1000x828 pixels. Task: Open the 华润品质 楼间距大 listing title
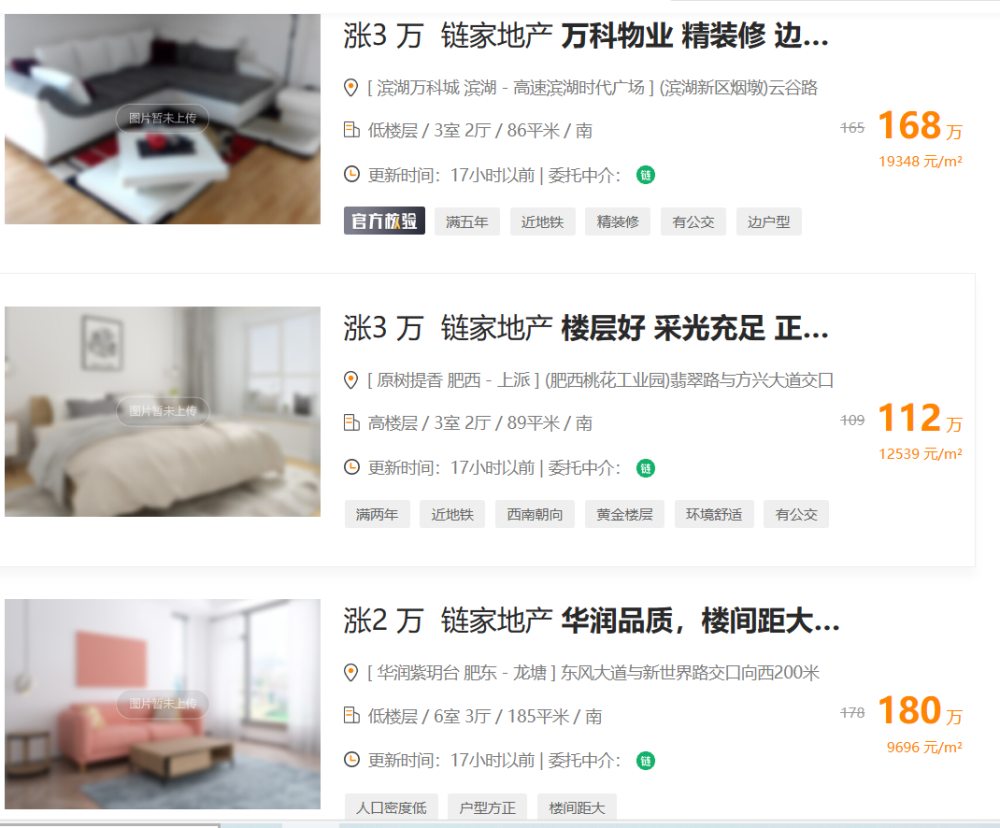591,620
